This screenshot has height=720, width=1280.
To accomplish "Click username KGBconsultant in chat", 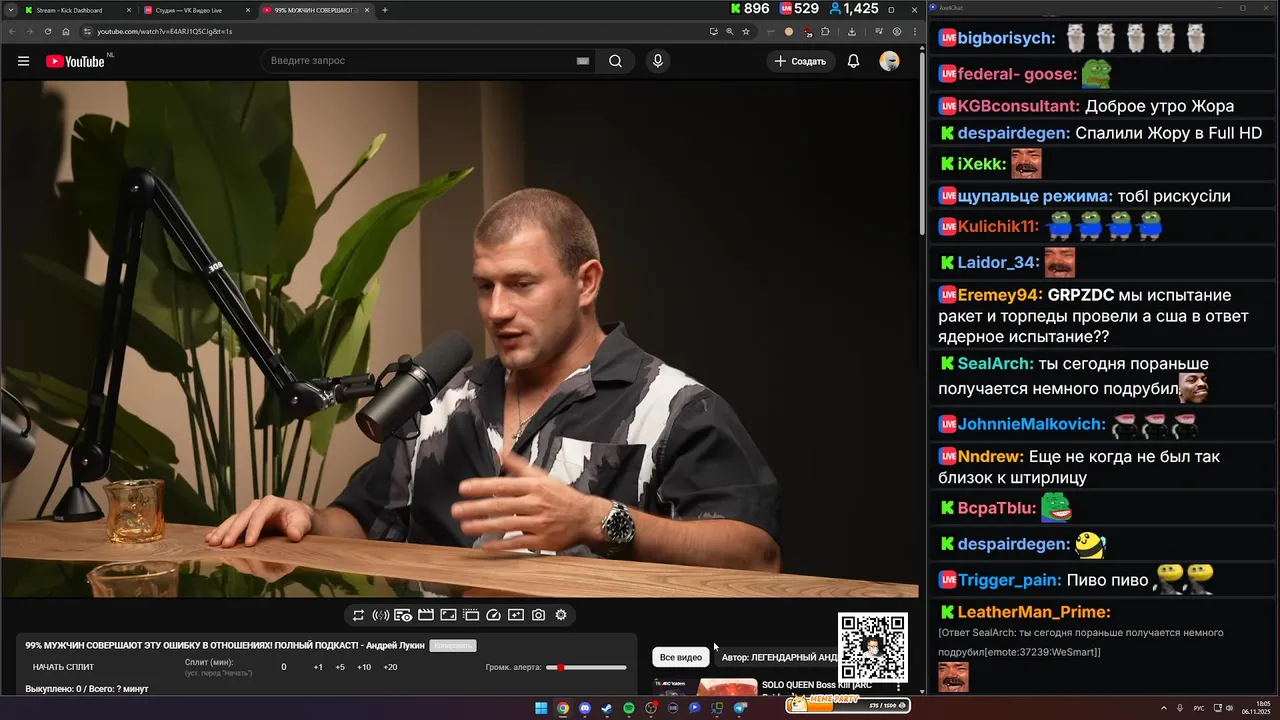I will [1019, 106].
